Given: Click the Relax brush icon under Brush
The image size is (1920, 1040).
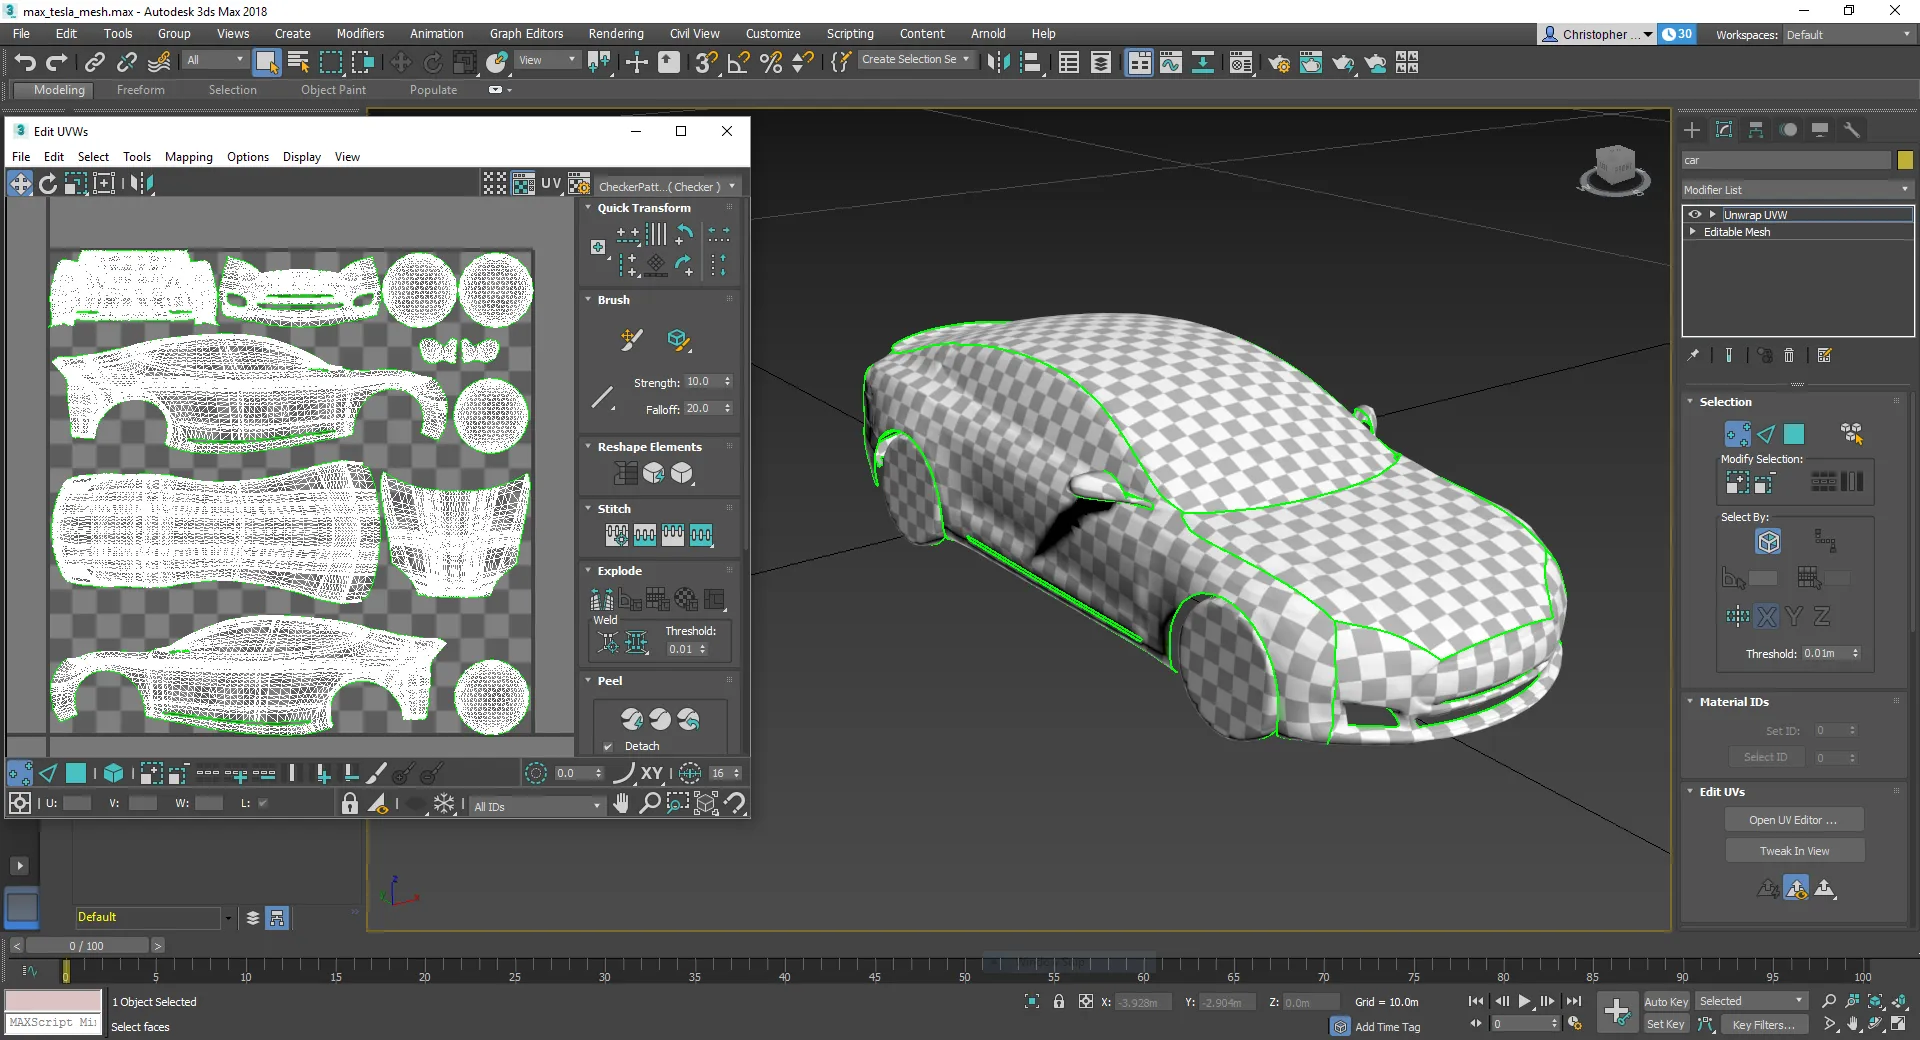Looking at the screenshot, I should 680,340.
